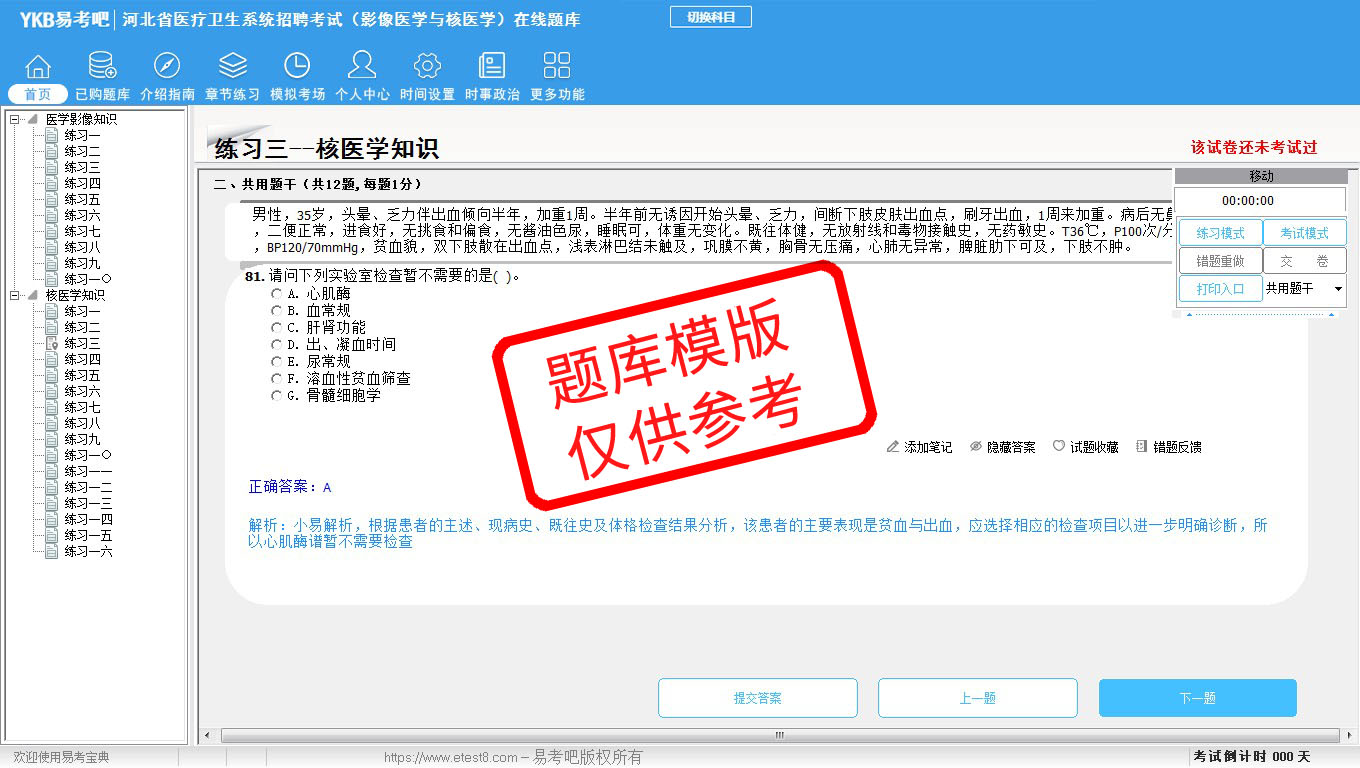1360x768 pixels.
Task: Click the folder icon next to 医学影像知识
Action: click(x=33, y=119)
